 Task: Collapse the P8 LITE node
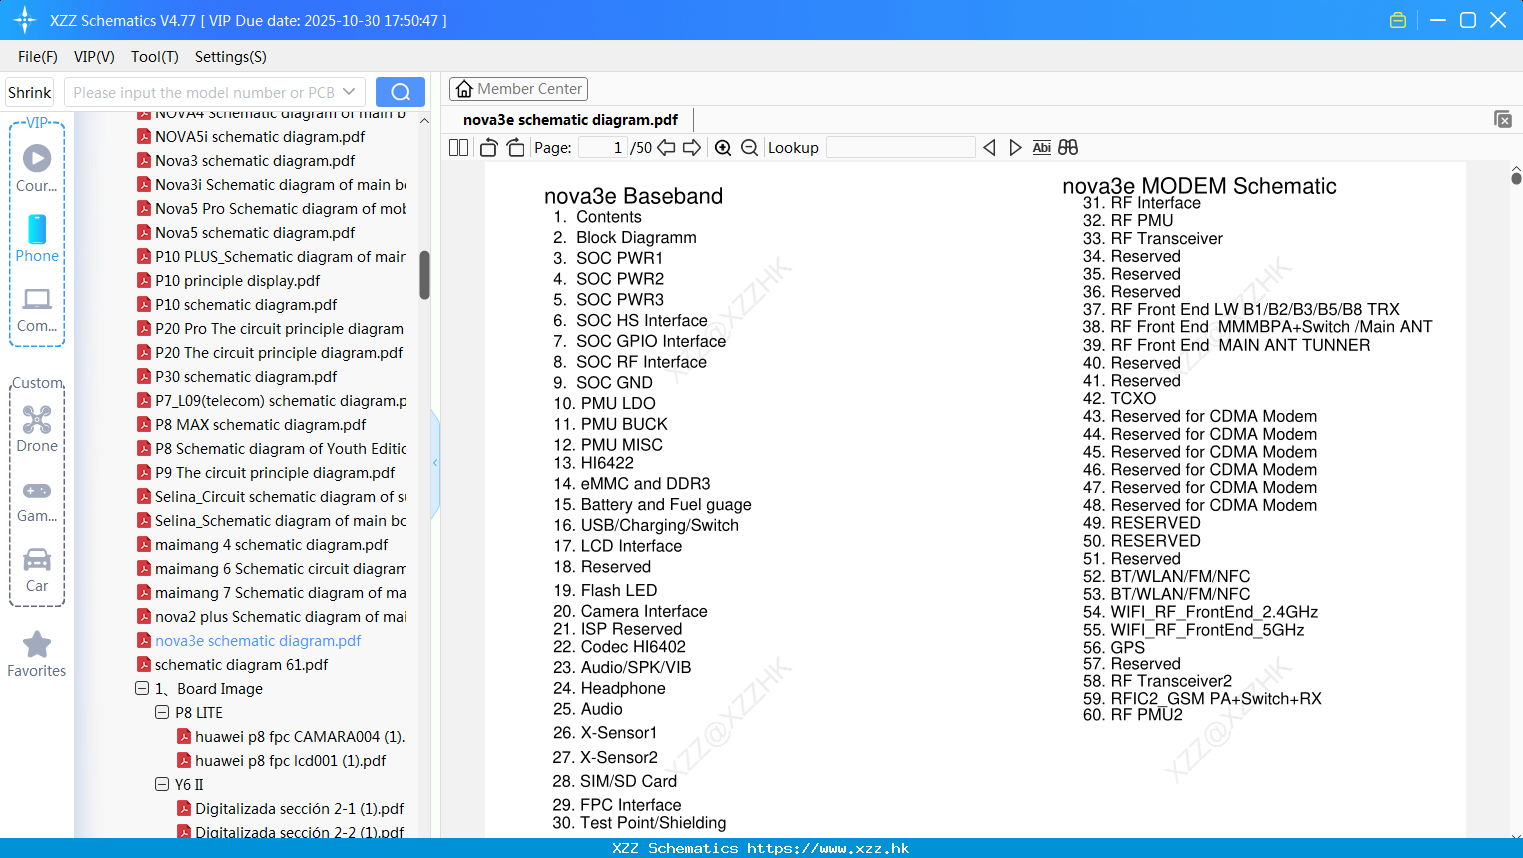(x=161, y=712)
